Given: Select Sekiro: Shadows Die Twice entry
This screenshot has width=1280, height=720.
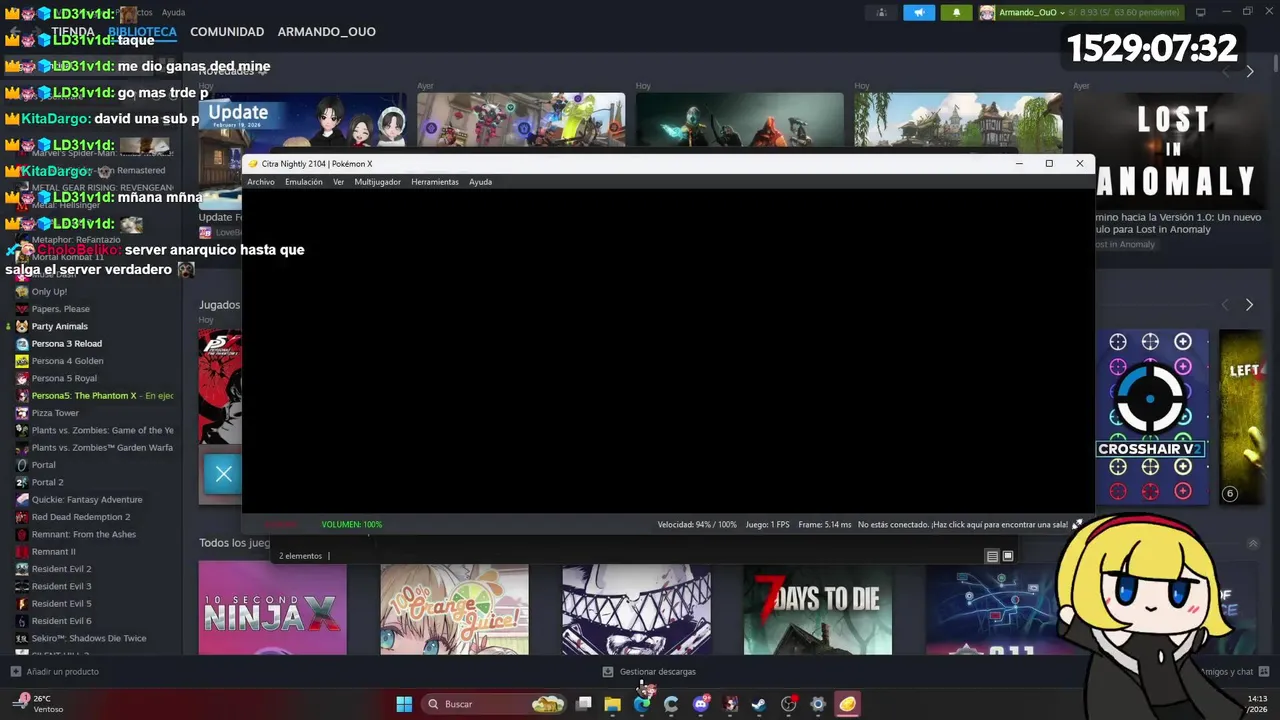Looking at the screenshot, I should coord(88,638).
